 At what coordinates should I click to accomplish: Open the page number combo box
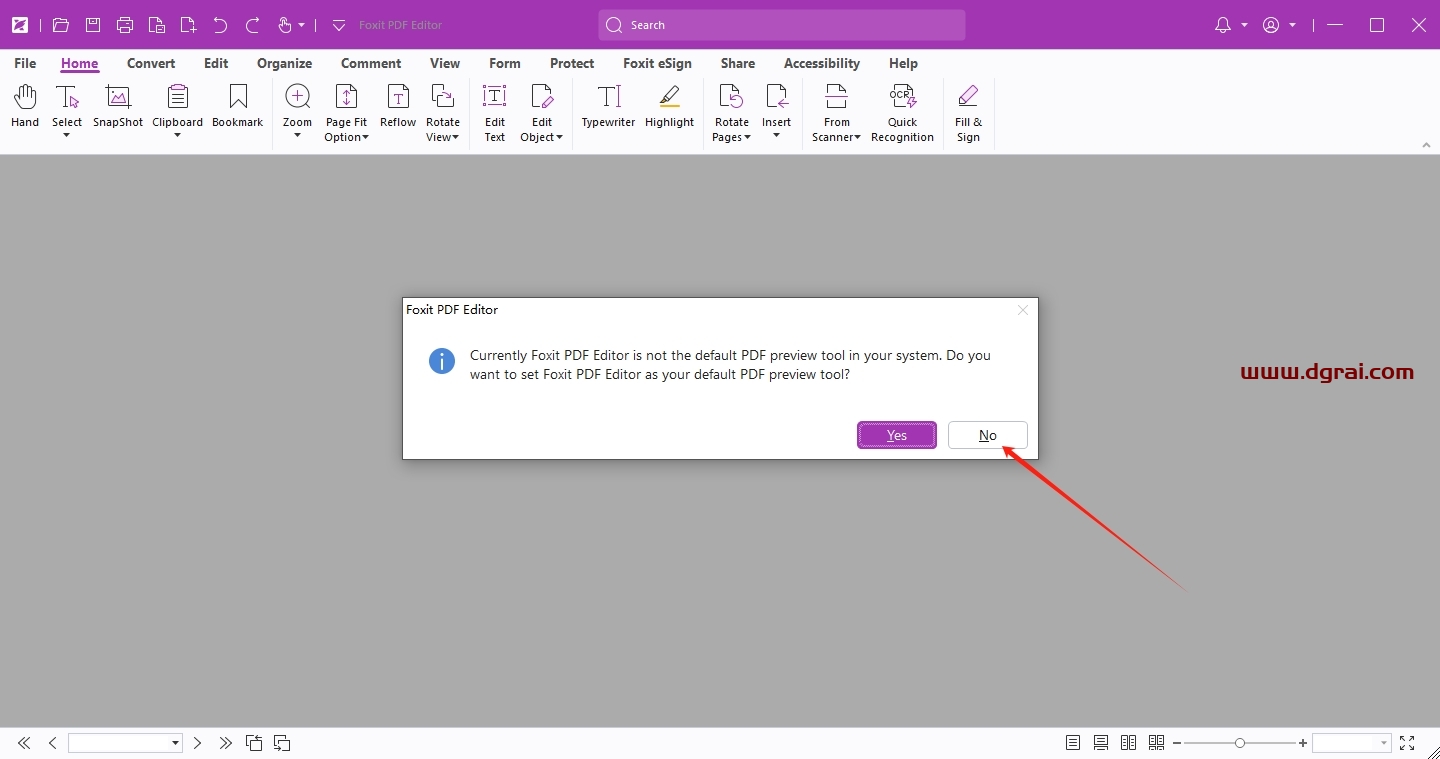(125, 743)
